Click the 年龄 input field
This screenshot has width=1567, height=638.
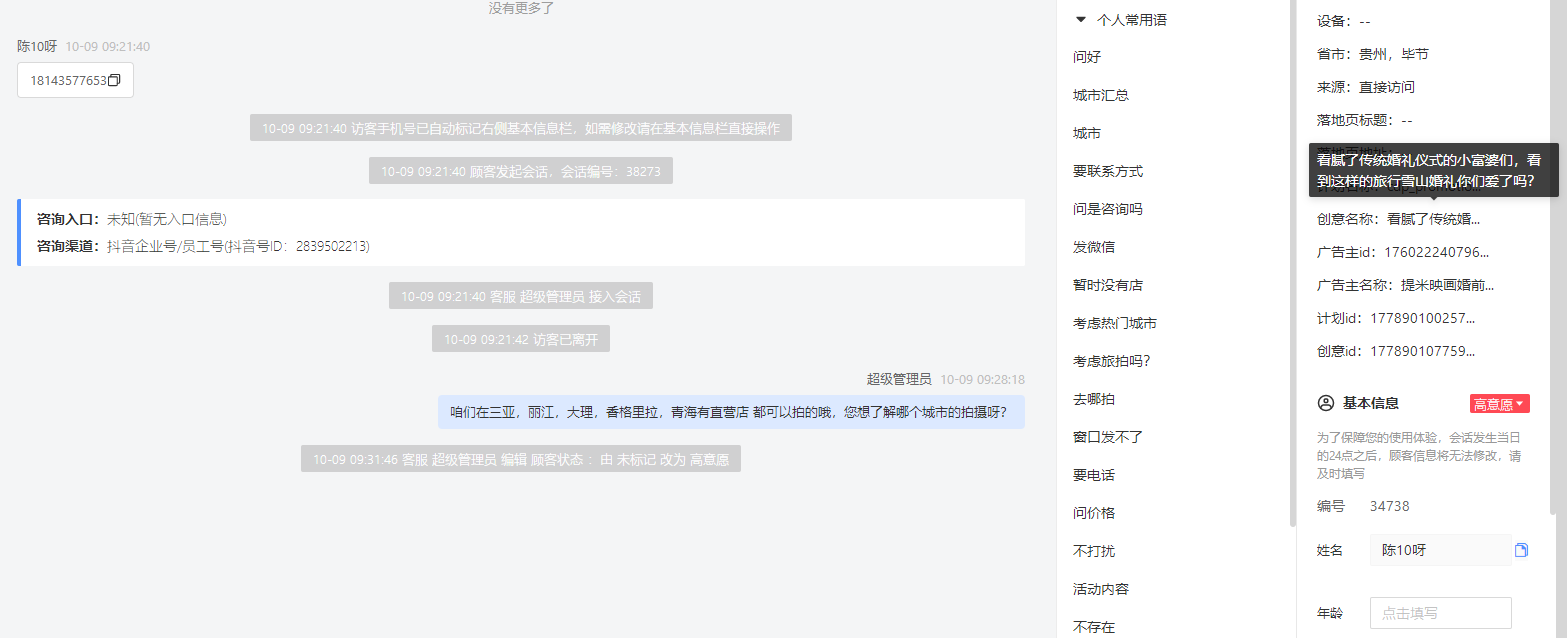click(1440, 613)
